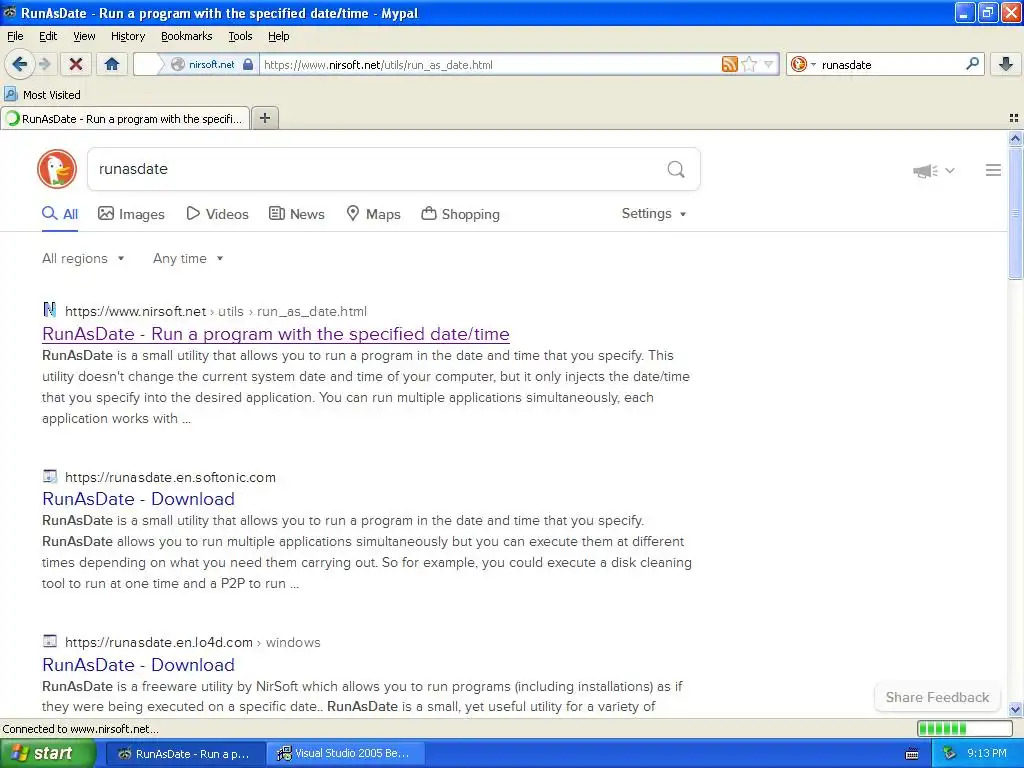Expand the All regions filter
The width and height of the screenshot is (1024, 768).
point(83,259)
